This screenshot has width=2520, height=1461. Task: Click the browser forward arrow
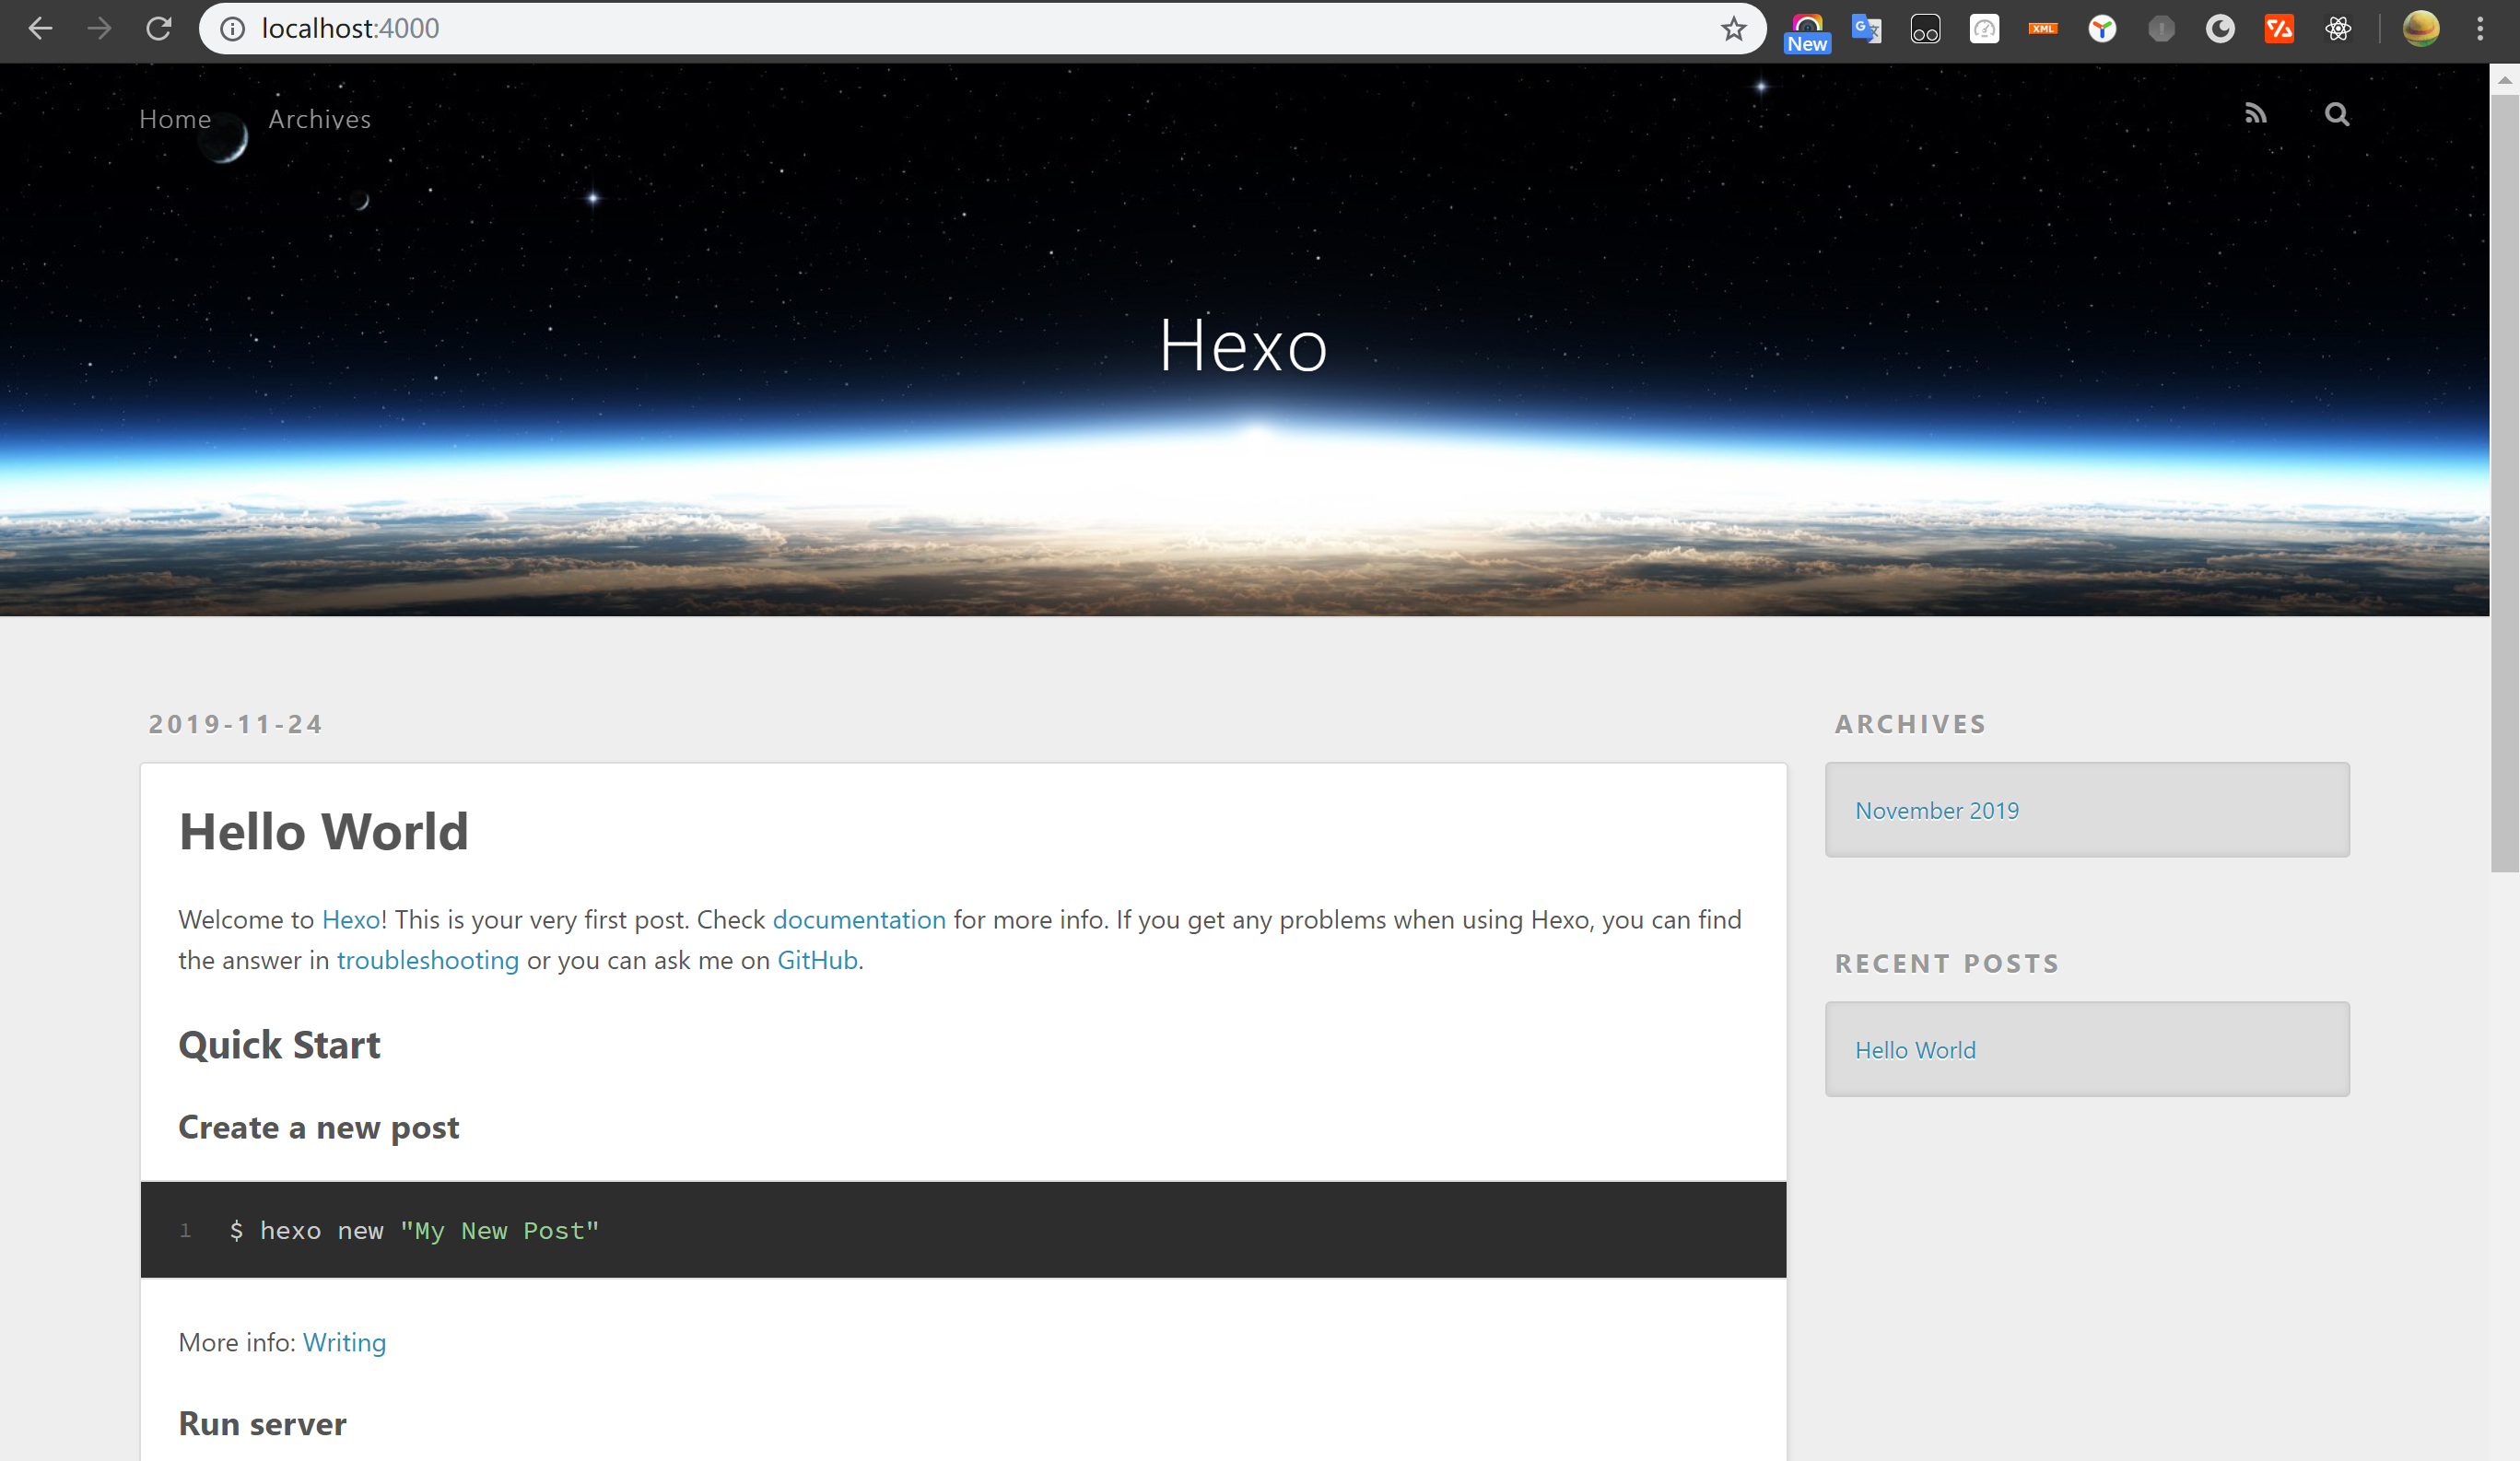point(99,29)
